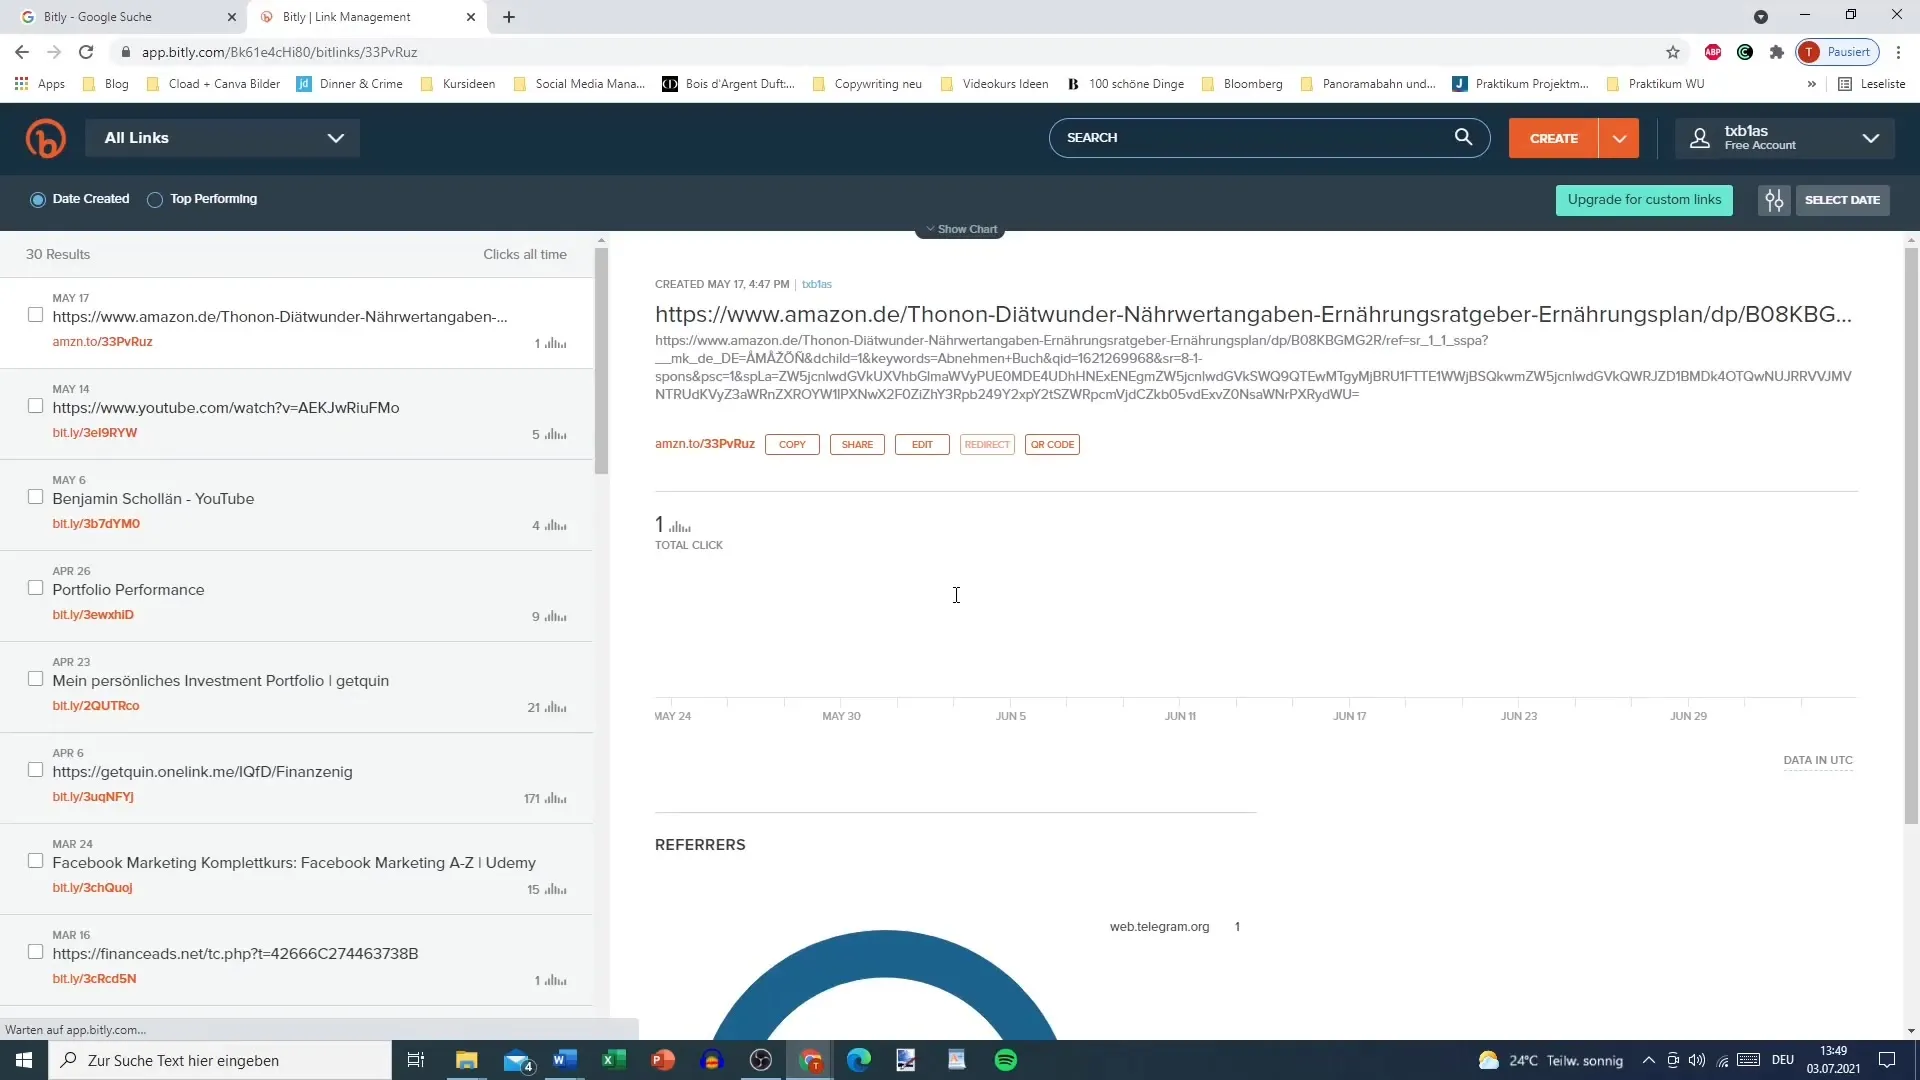Viewport: 1920px width, 1080px height.
Task: Click stats icon for amzn.to/33PvRuz row
Action: (556, 344)
